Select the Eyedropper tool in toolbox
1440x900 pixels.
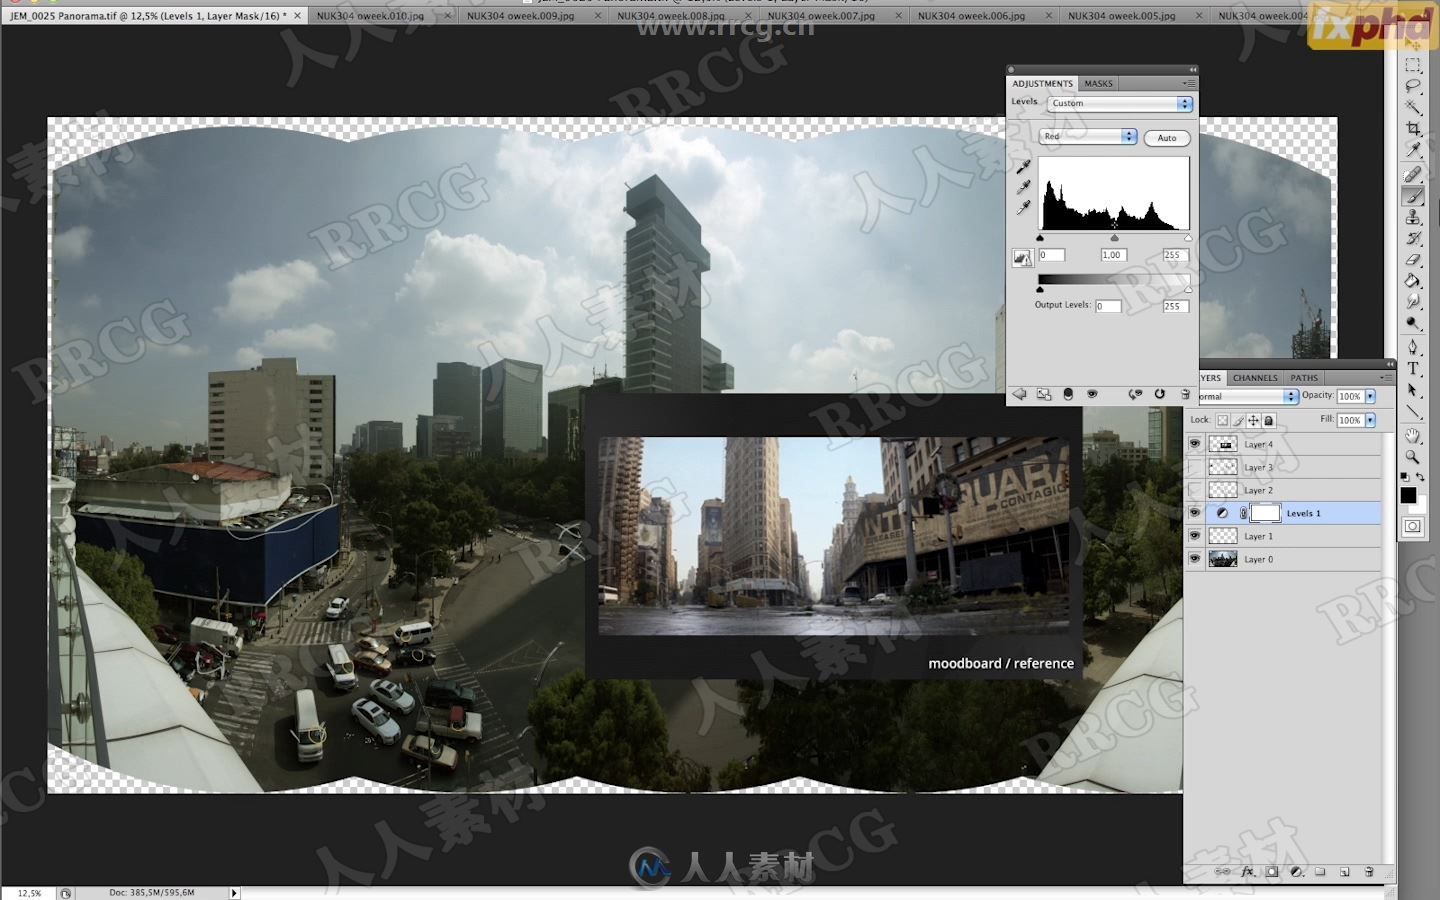point(1413,149)
